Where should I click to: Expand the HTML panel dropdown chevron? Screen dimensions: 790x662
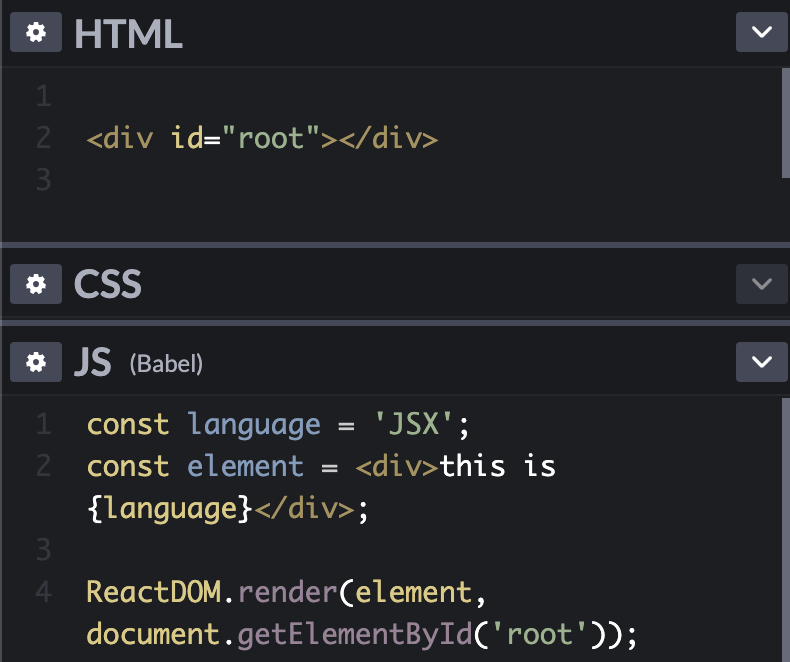(761, 32)
